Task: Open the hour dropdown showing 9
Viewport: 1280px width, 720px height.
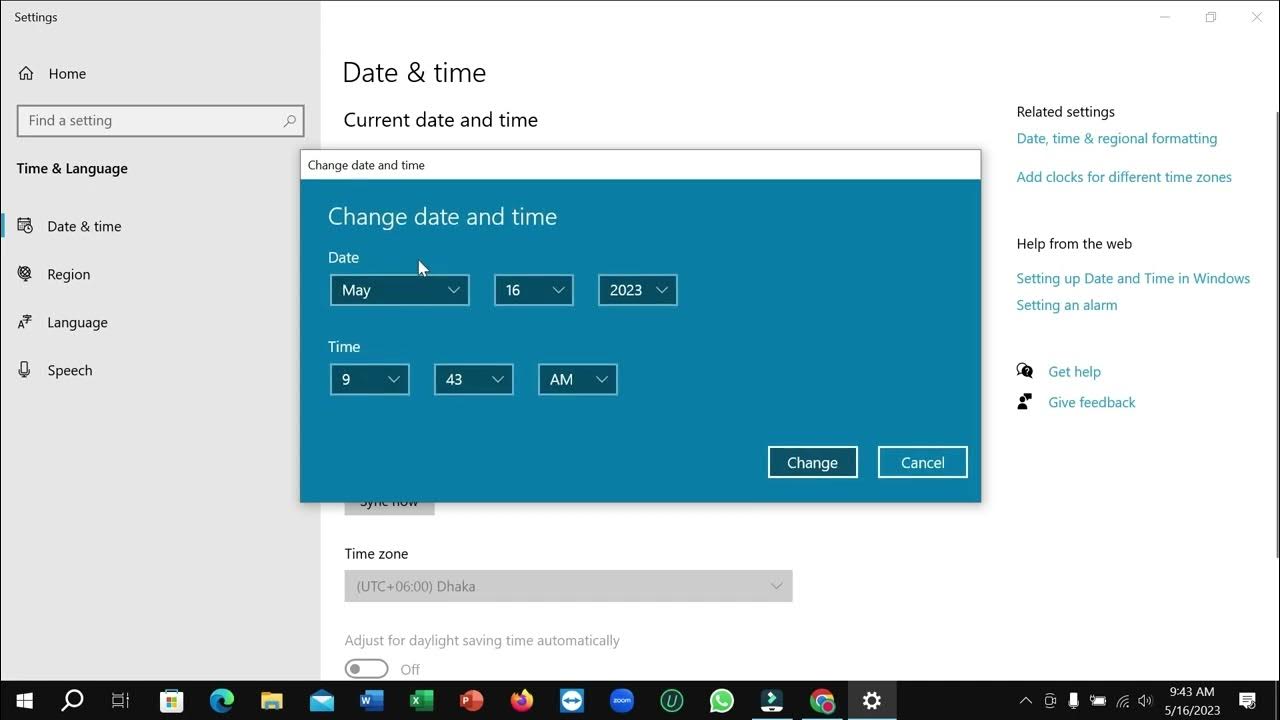Action: (370, 379)
